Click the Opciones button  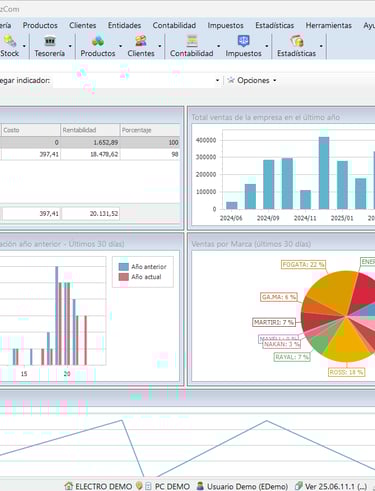(253, 80)
